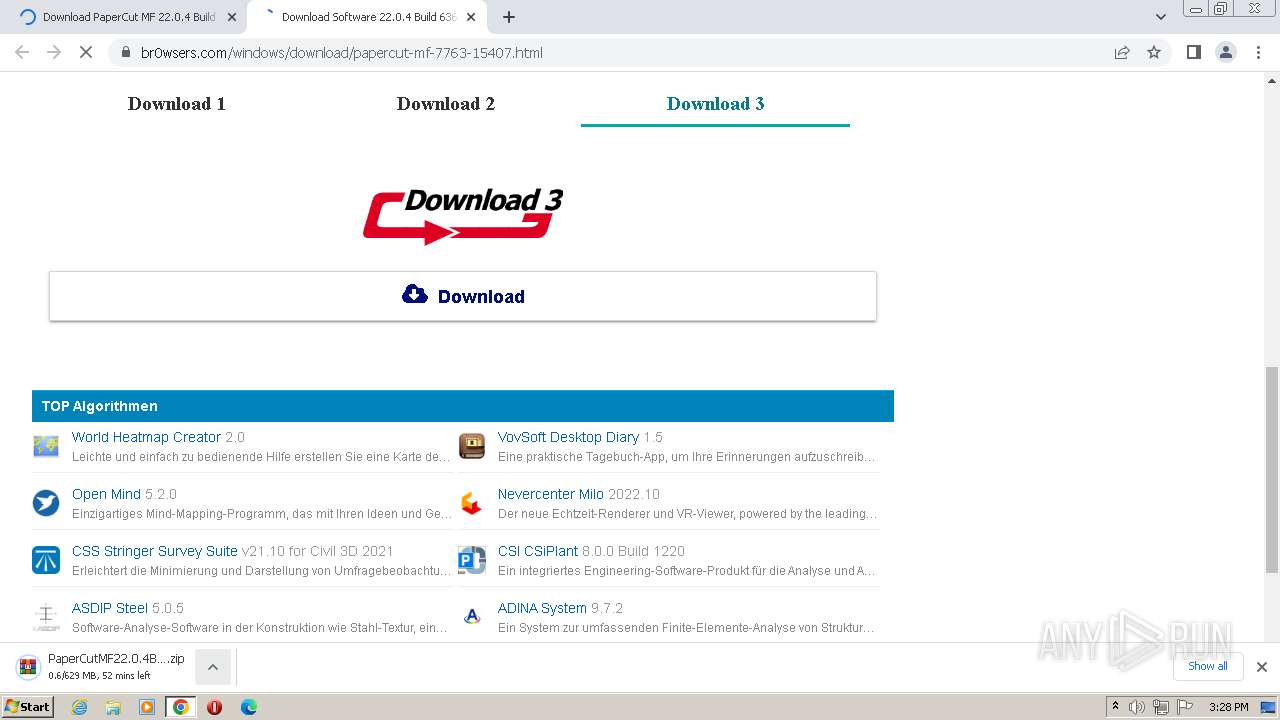Click the page vertical scrollbar

tap(1272, 470)
